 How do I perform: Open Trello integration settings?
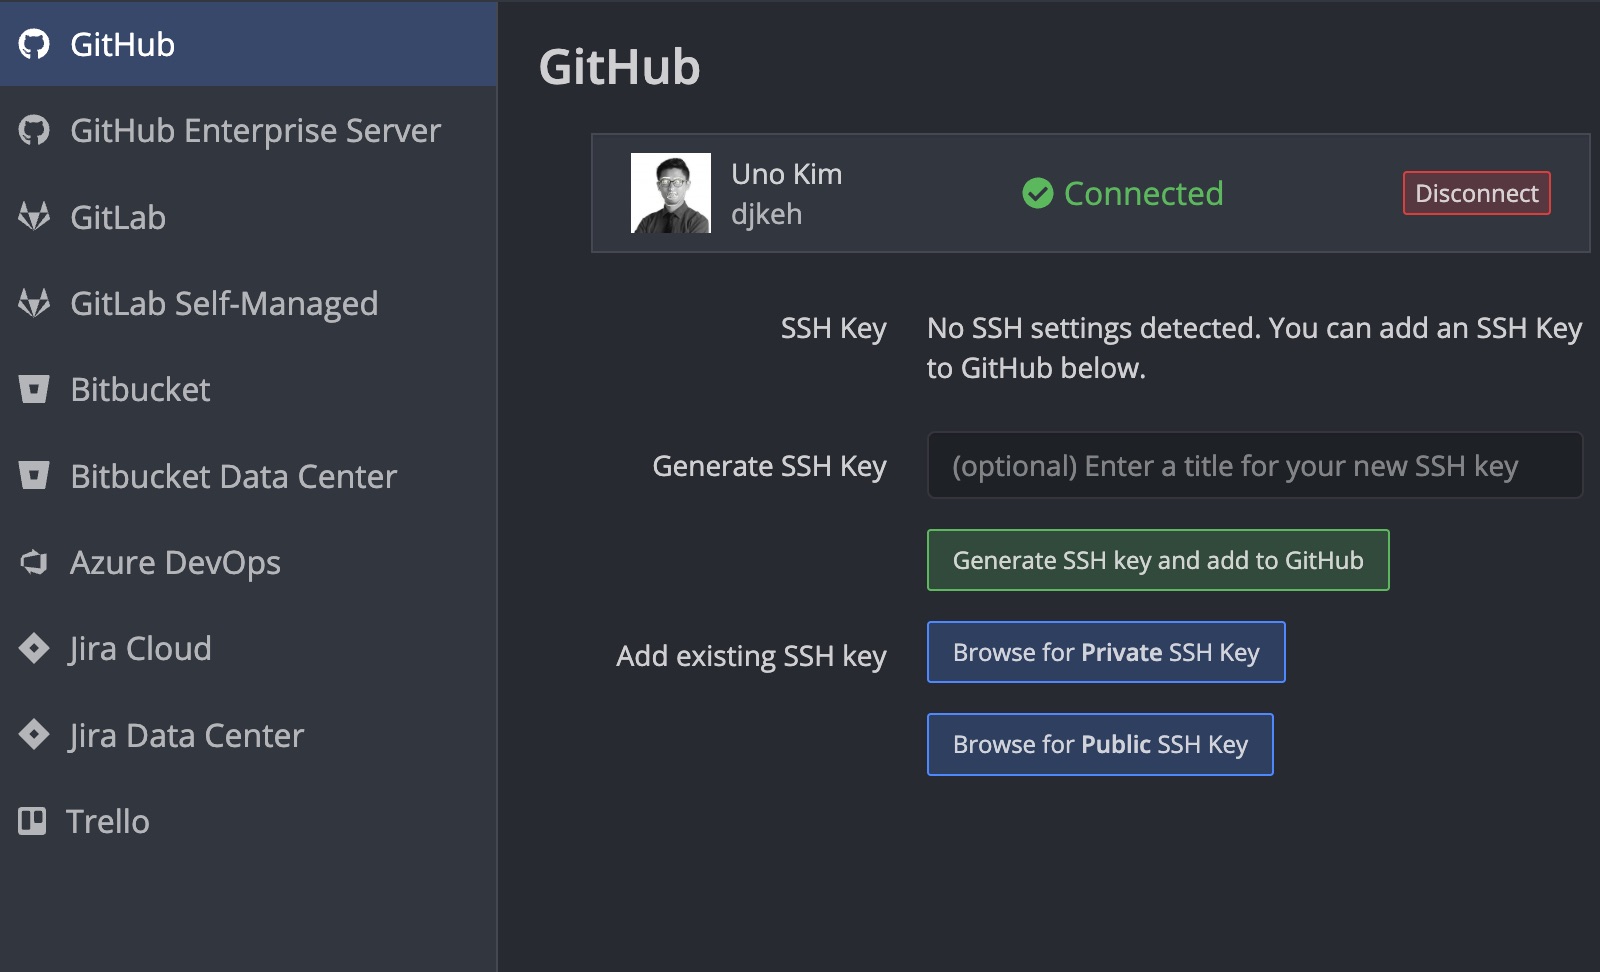pyautogui.click(x=107, y=821)
